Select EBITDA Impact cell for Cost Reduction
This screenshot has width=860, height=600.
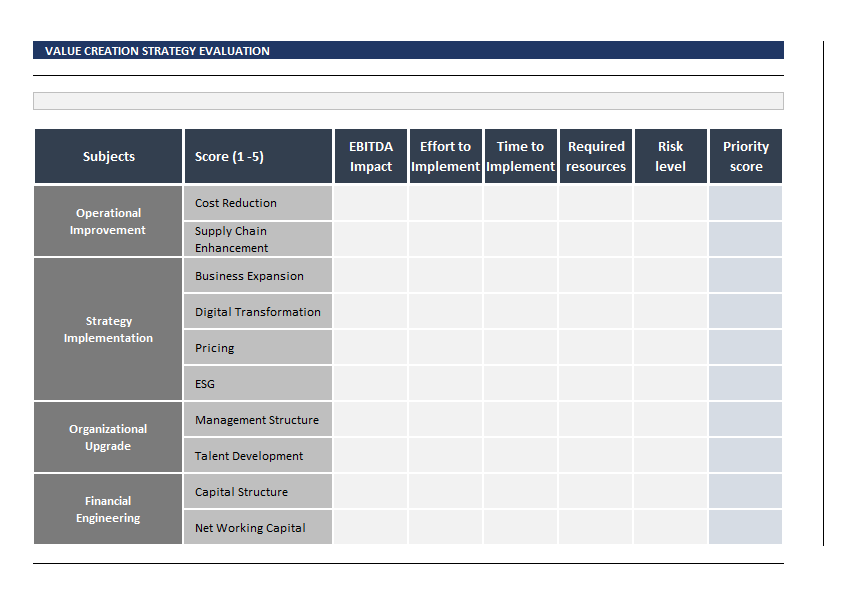(371, 203)
